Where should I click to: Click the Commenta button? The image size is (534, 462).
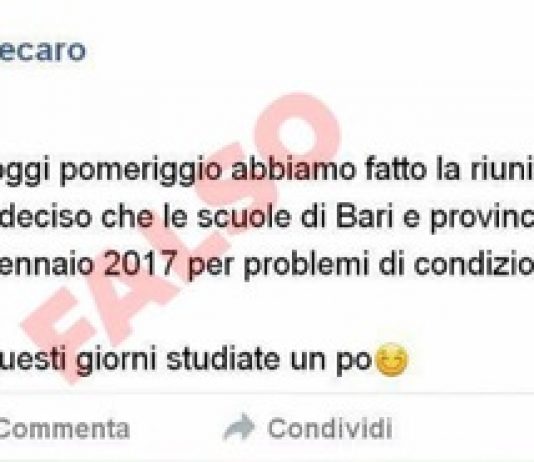tap(64, 428)
